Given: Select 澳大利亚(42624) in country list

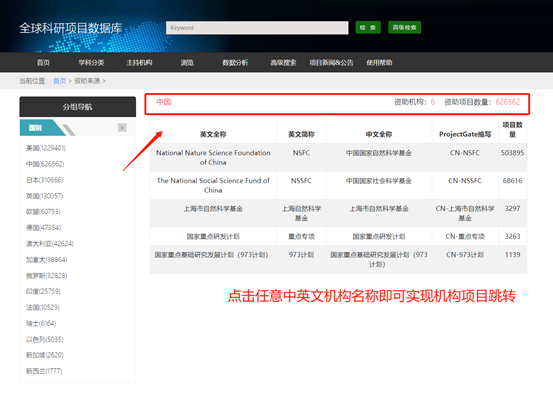Looking at the screenshot, I should point(50,244).
